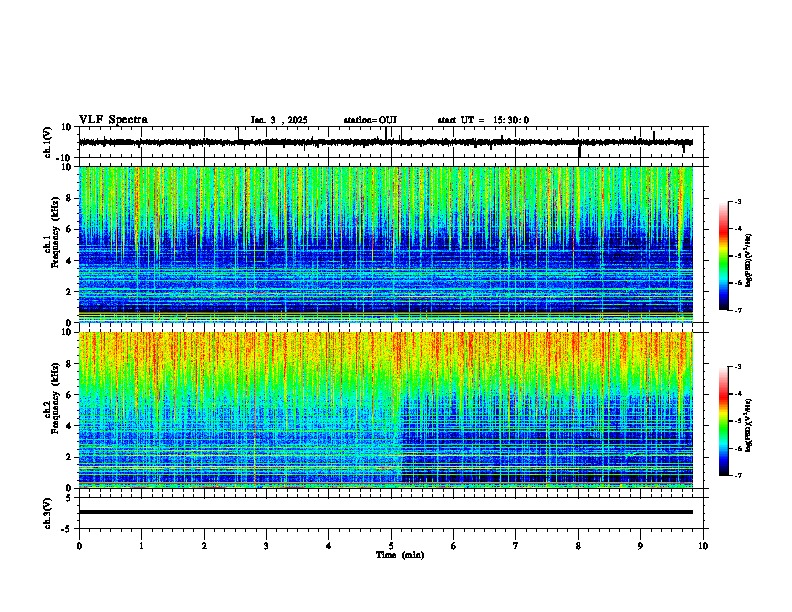Click time axis tick label "5"
Image resolution: width=792 pixels, height=612 pixels.
tap(391, 546)
